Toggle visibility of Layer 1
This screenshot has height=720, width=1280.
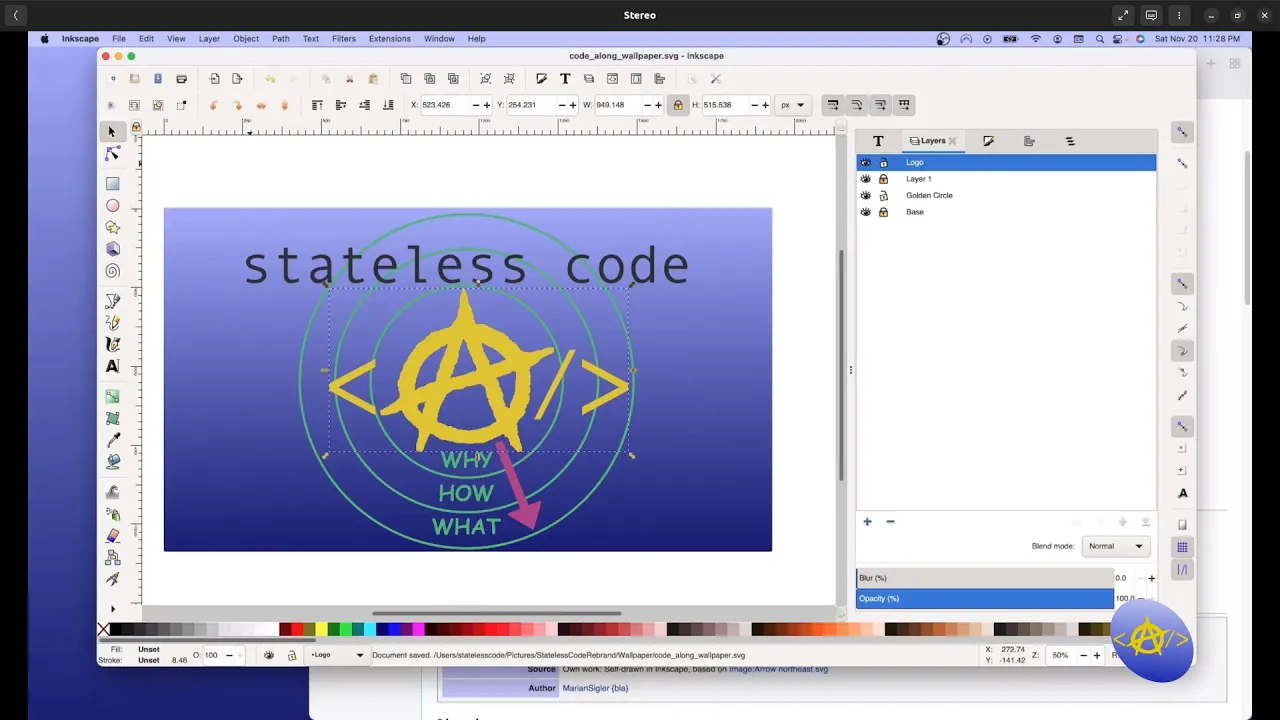866,179
